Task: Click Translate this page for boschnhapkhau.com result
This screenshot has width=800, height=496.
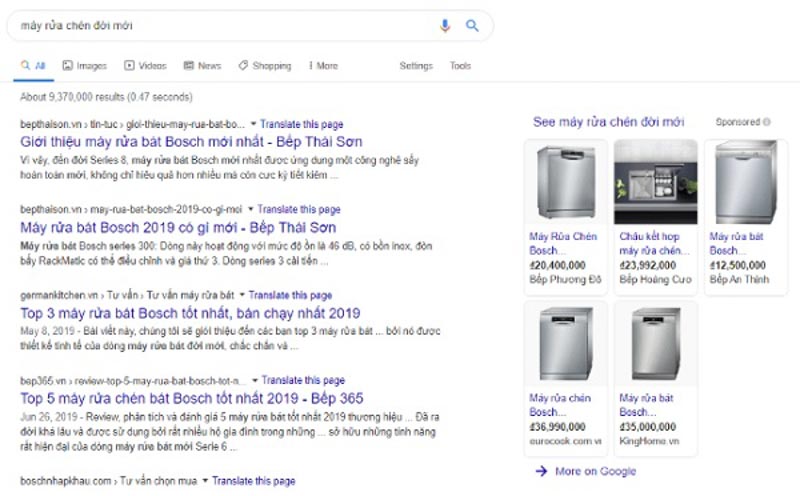Action: (x=254, y=481)
